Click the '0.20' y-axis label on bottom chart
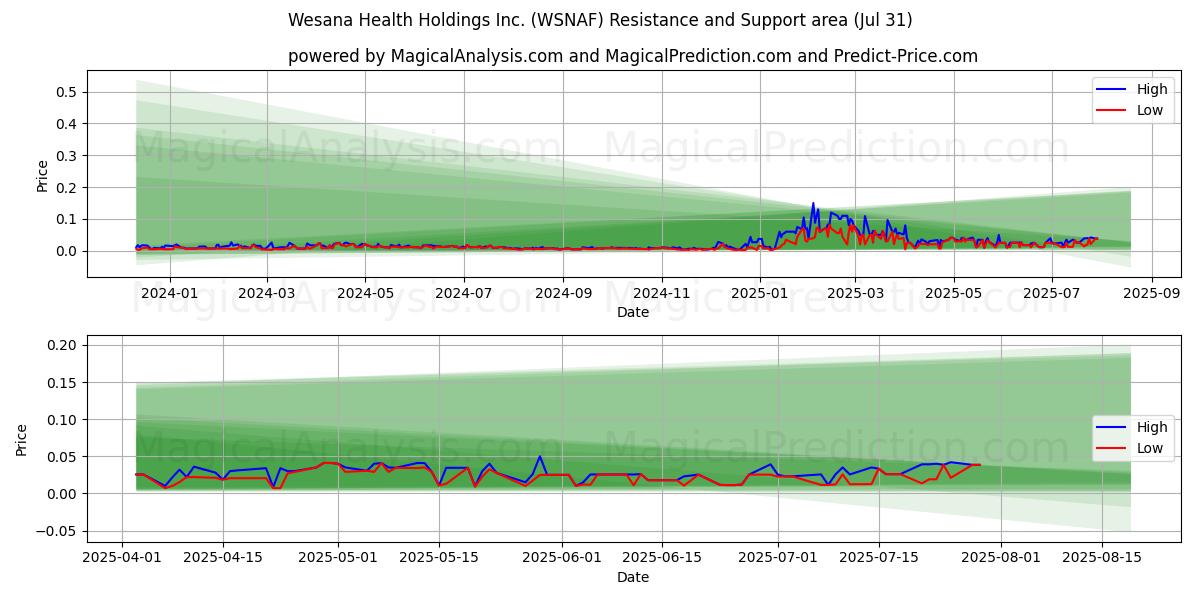The image size is (1200, 600). [x=64, y=345]
